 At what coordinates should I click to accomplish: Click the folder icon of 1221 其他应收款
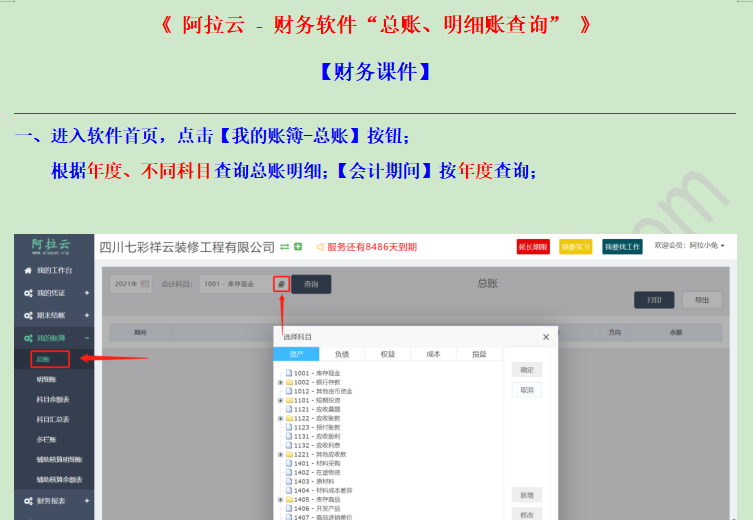[289, 454]
